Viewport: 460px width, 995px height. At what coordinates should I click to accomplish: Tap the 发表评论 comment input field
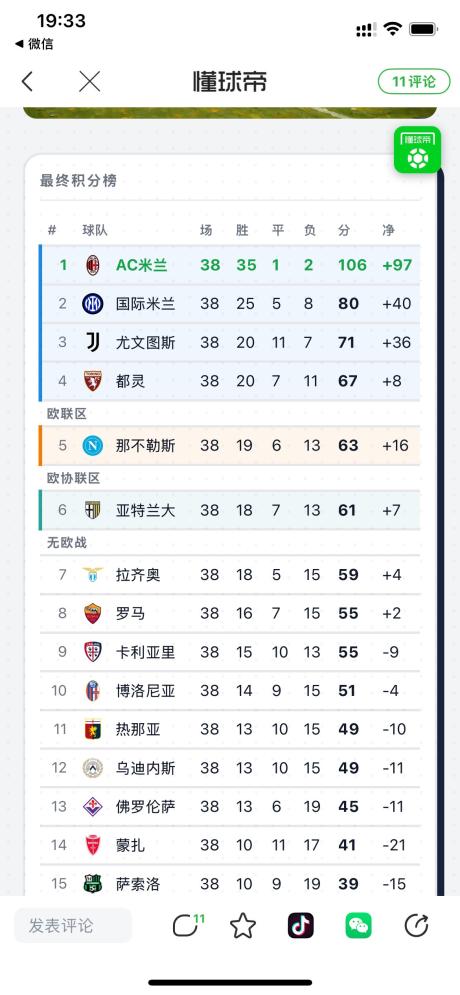[x=73, y=925]
